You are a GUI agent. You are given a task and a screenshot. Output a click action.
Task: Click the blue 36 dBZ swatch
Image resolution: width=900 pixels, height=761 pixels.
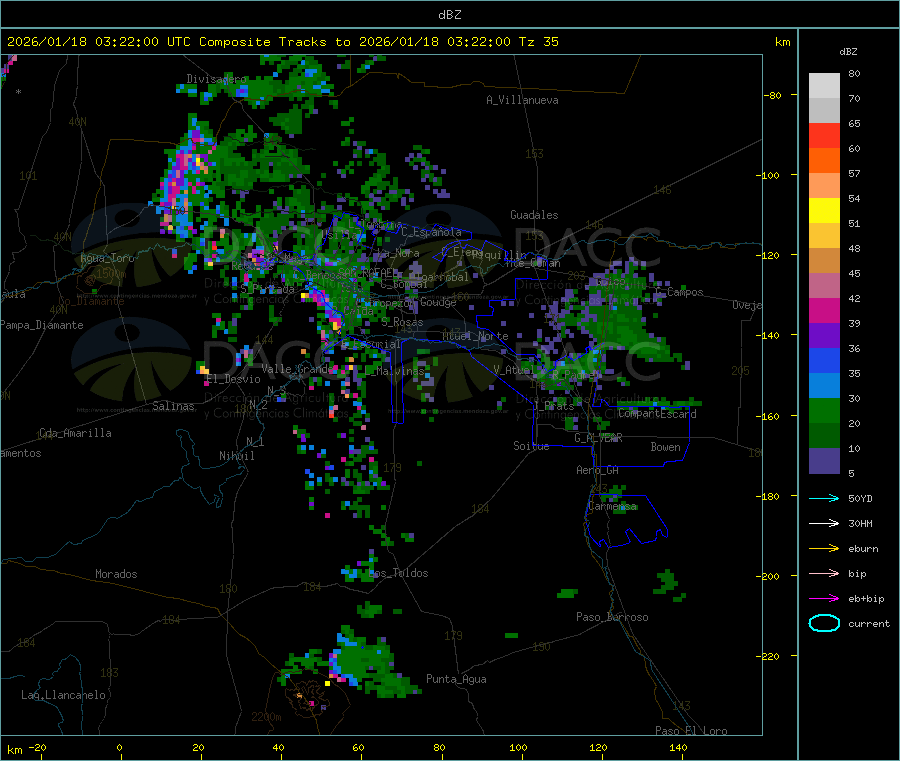coord(824,360)
